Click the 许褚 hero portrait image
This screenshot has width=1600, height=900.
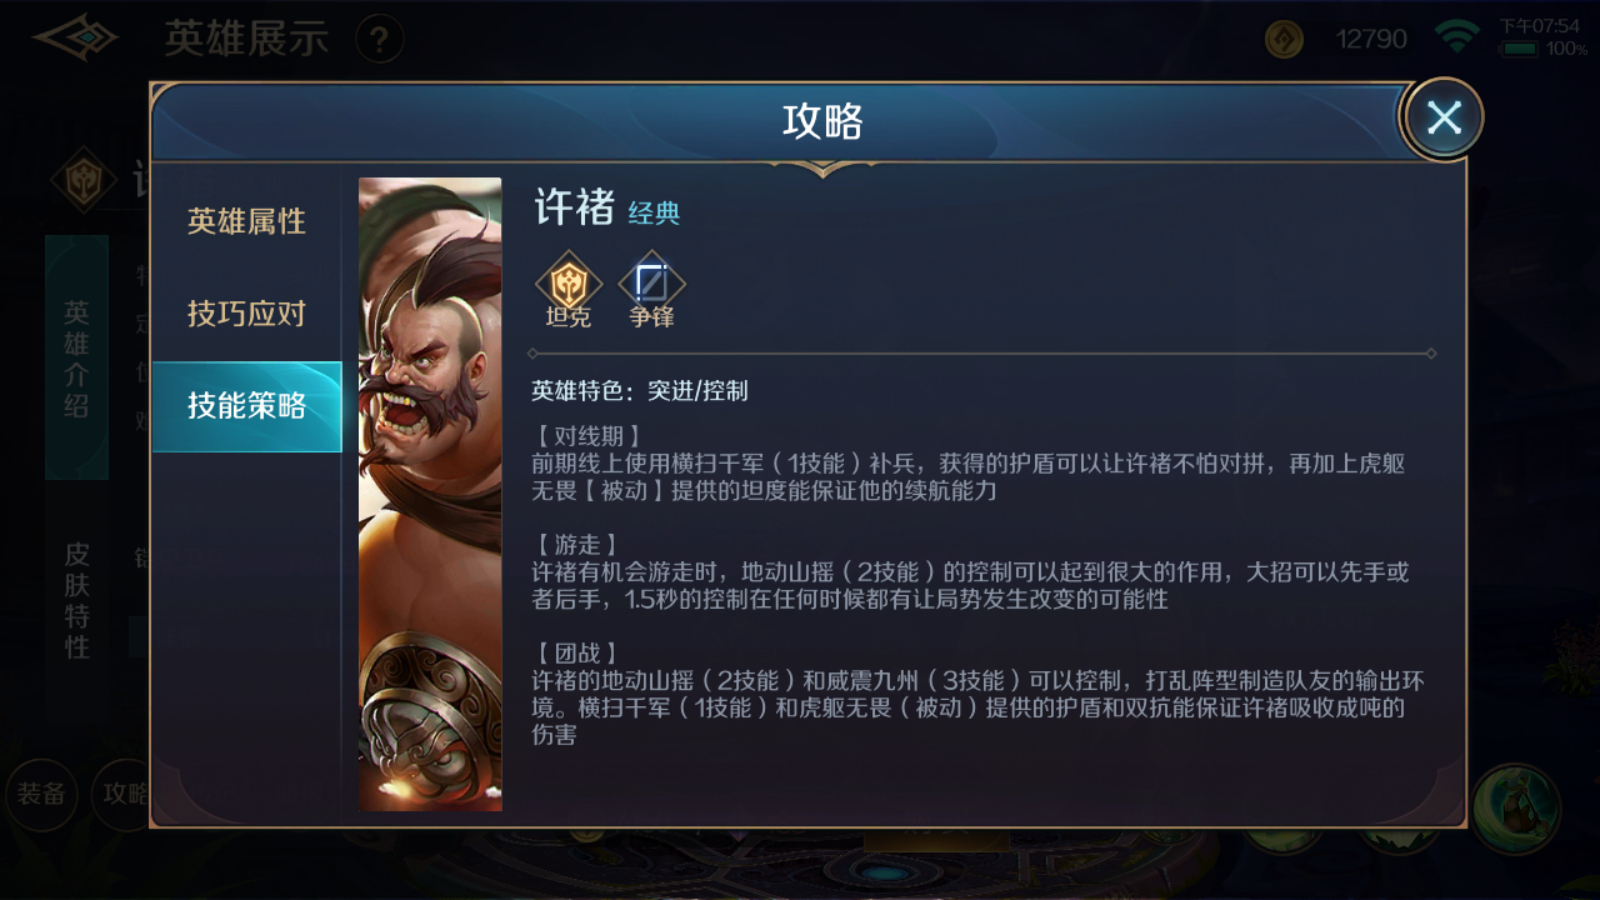430,493
